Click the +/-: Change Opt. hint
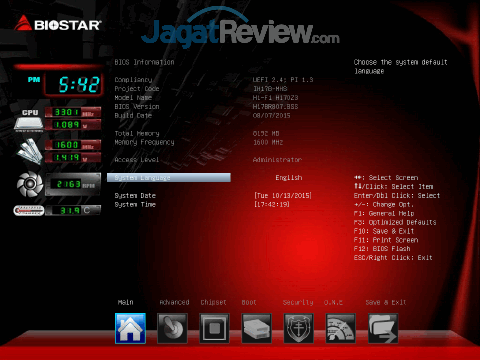The height and width of the screenshot is (360, 480). click(x=384, y=205)
